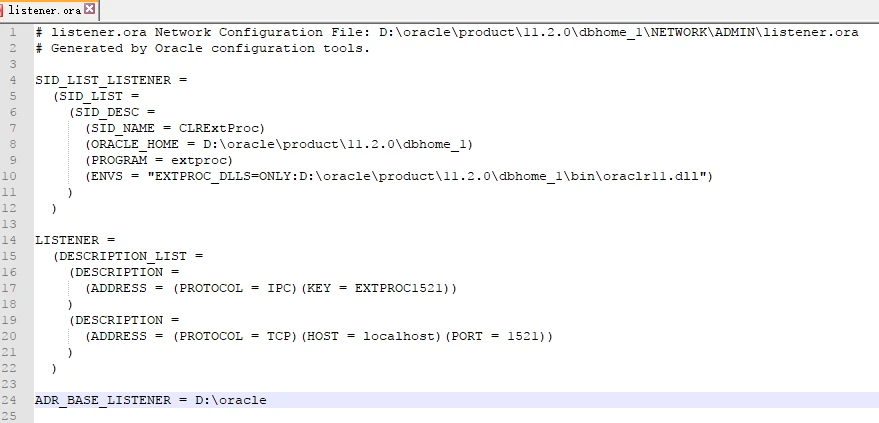Select line number 24 in the margin

(13, 400)
